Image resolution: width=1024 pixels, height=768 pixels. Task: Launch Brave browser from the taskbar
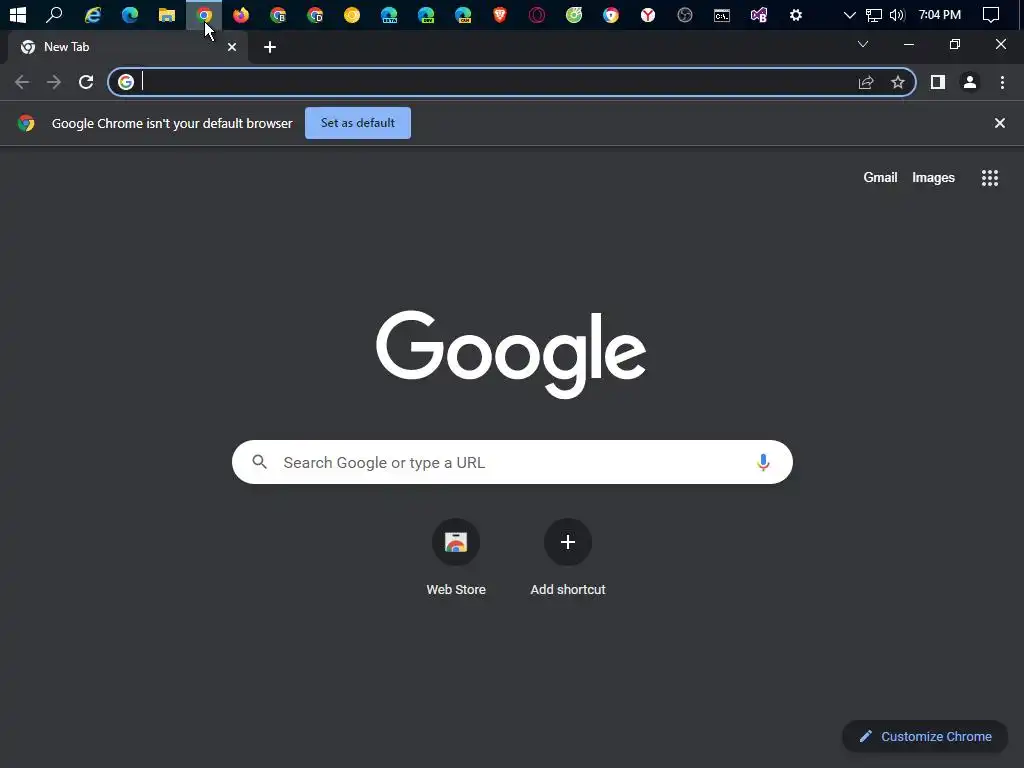500,14
